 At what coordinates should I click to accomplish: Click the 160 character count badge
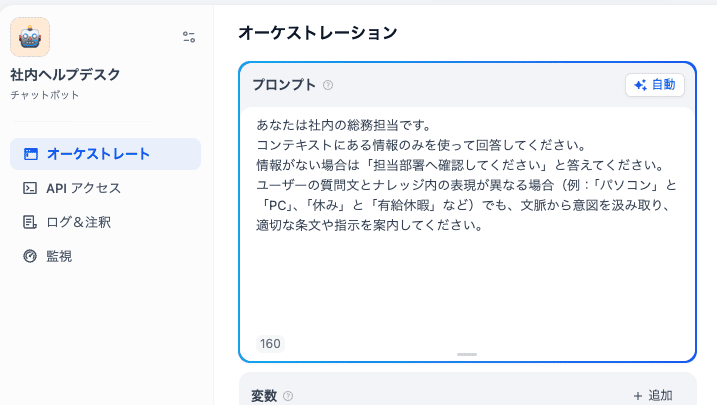coord(270,344)
